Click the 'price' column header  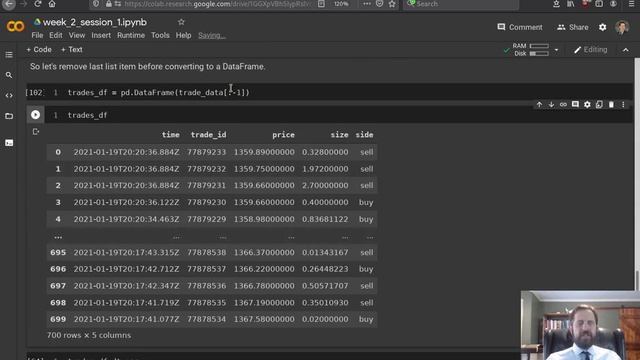[x=283, y=135]
